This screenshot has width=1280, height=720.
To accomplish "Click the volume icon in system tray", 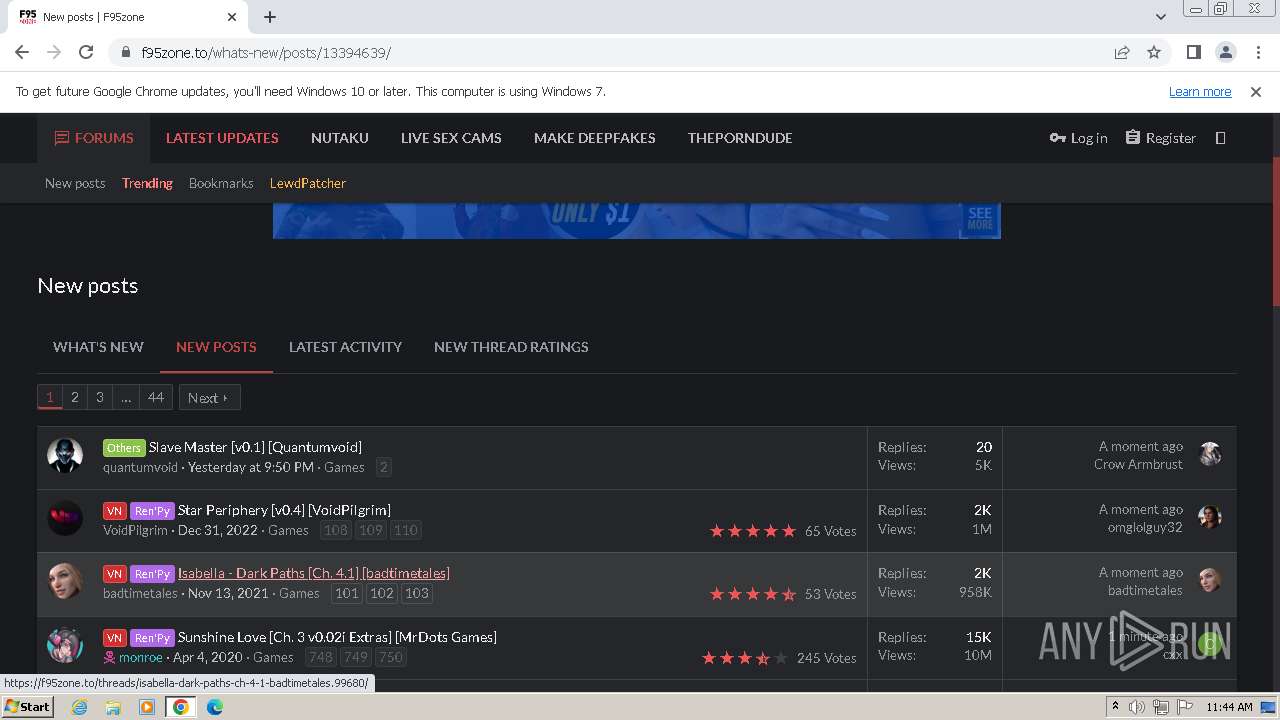I will tap(1137, 707).
